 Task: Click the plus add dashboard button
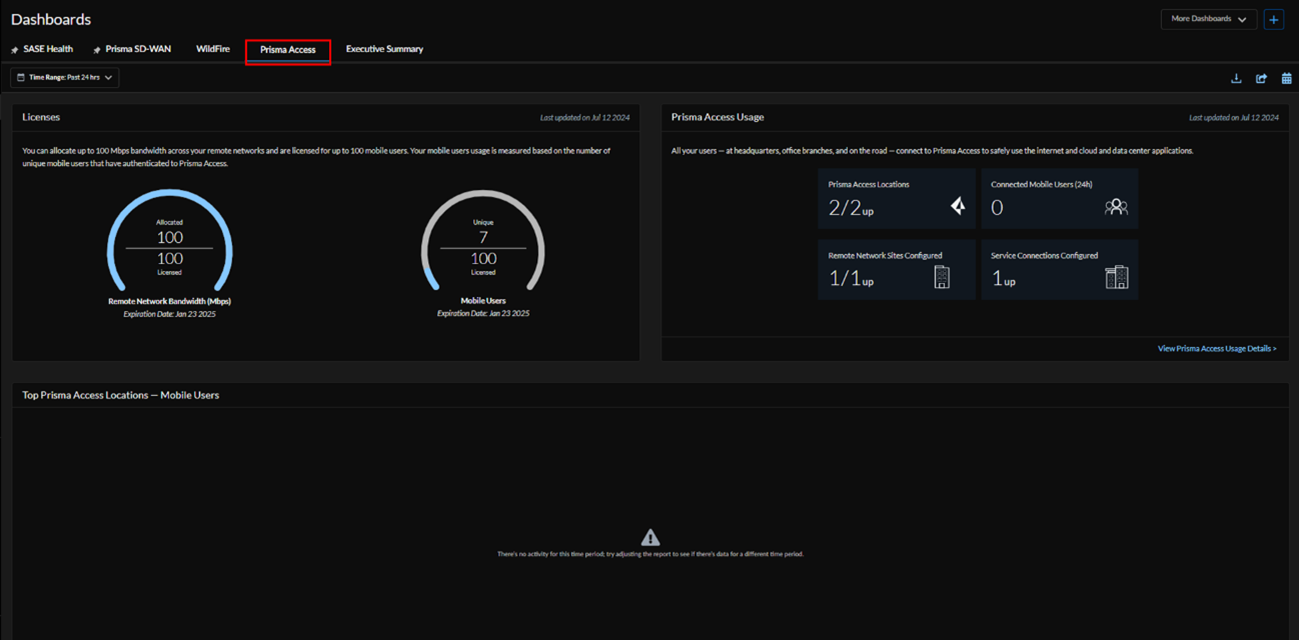(x=1273, y=19)
